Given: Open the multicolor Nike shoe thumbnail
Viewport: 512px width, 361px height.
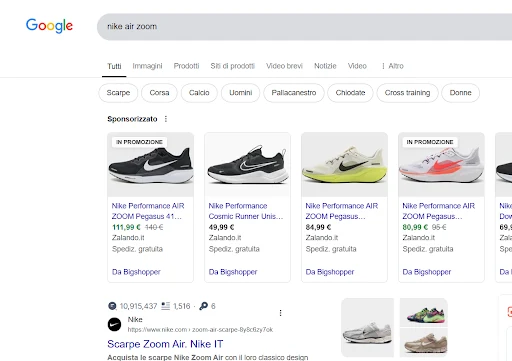Looking at the screenshot, I should (424, 312).
